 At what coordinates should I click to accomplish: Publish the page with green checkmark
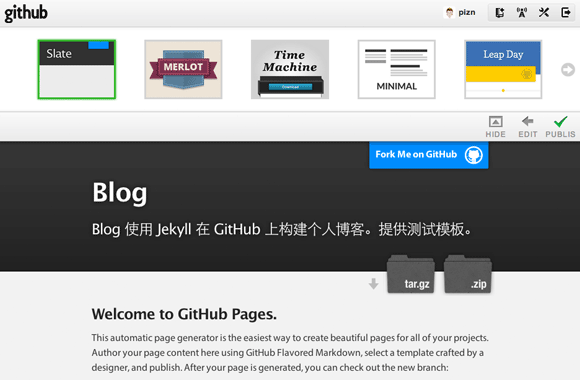click(560, 127)
